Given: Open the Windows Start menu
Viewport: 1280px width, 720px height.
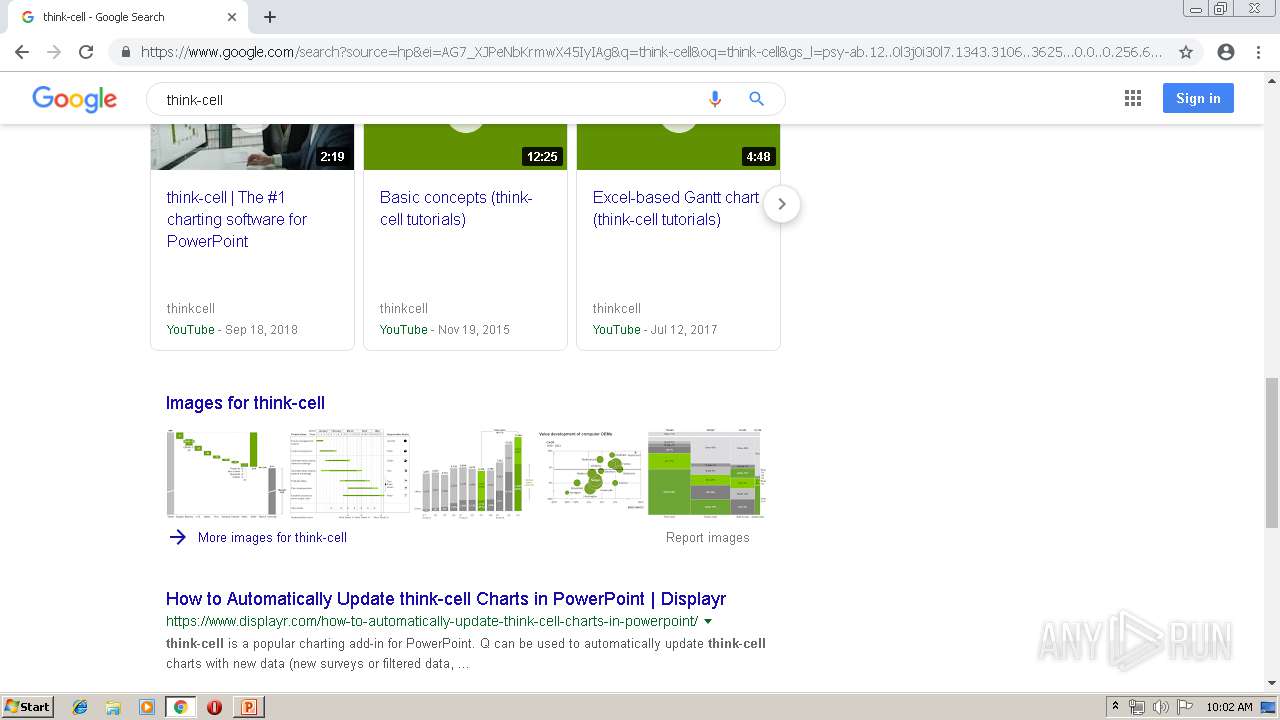Looking at the screenshot, I should 28,707.
